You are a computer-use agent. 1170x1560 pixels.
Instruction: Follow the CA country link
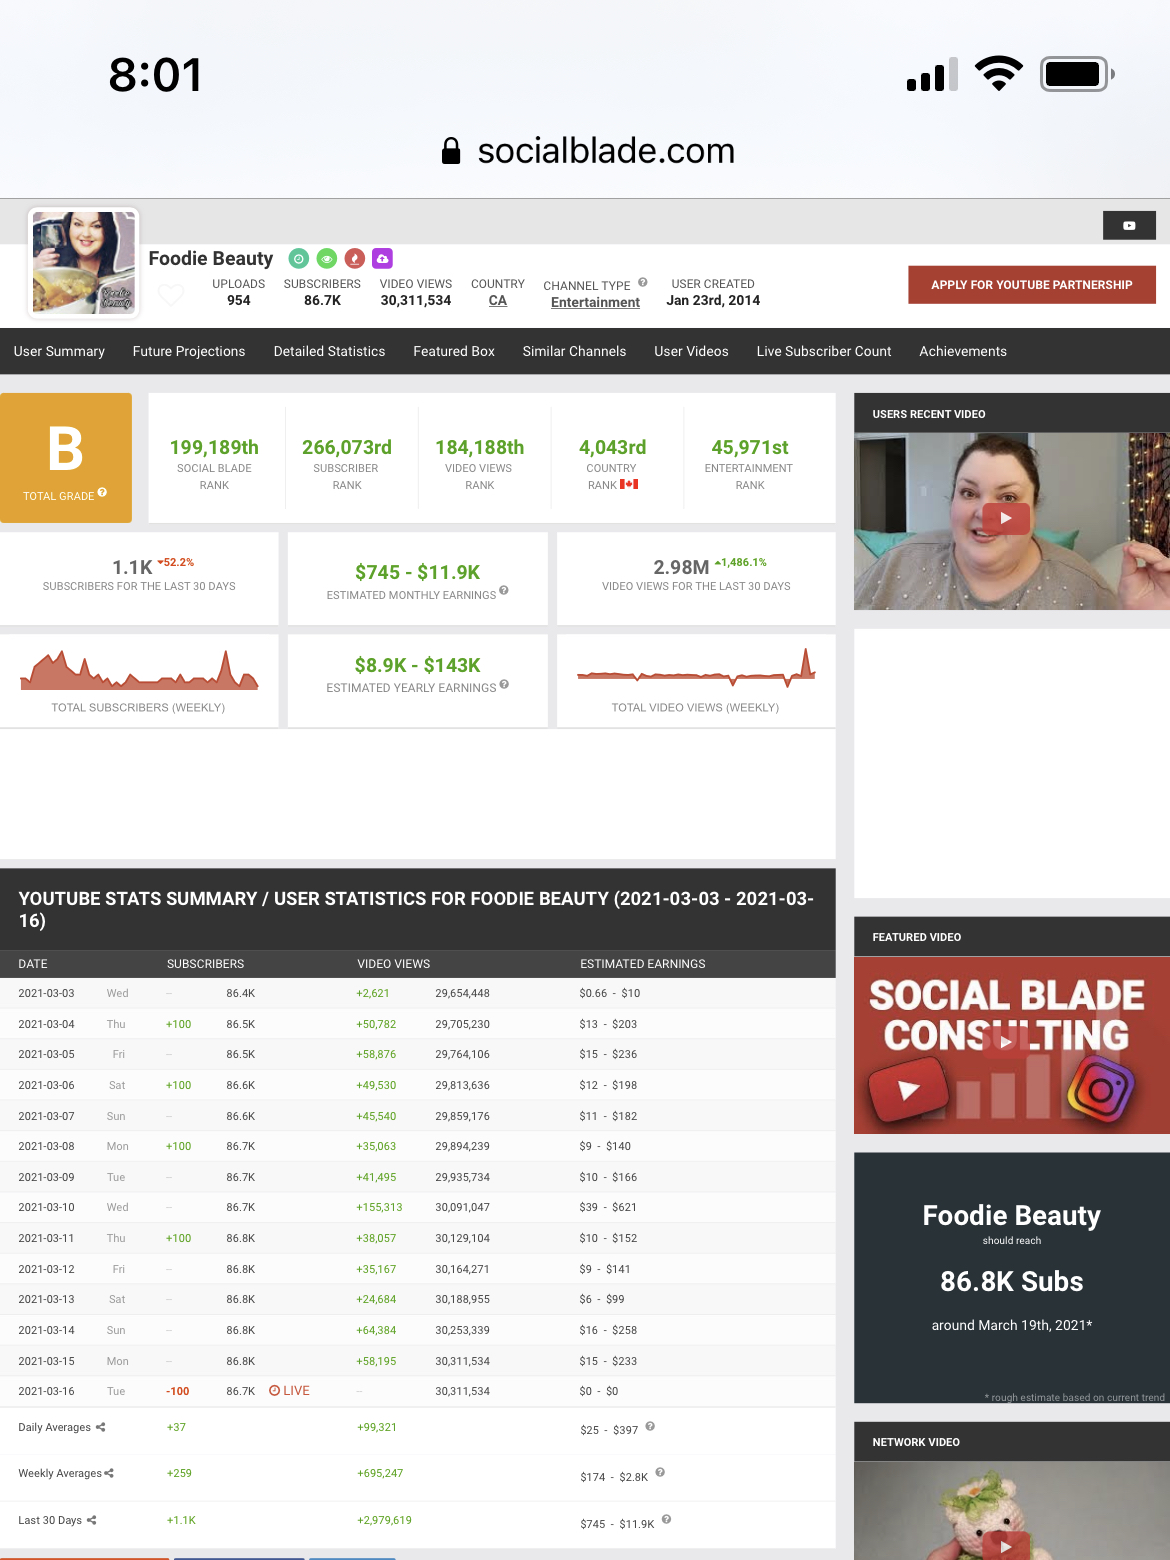498,301
